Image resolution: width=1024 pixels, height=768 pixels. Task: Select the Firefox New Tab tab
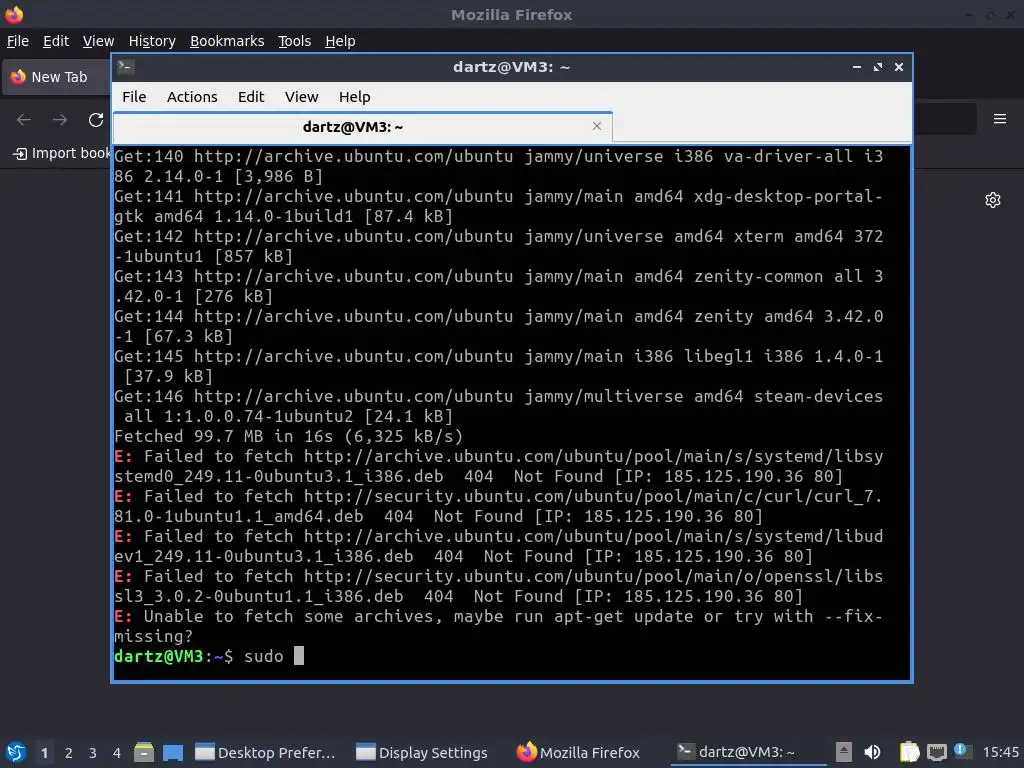(x=57, y=77)
